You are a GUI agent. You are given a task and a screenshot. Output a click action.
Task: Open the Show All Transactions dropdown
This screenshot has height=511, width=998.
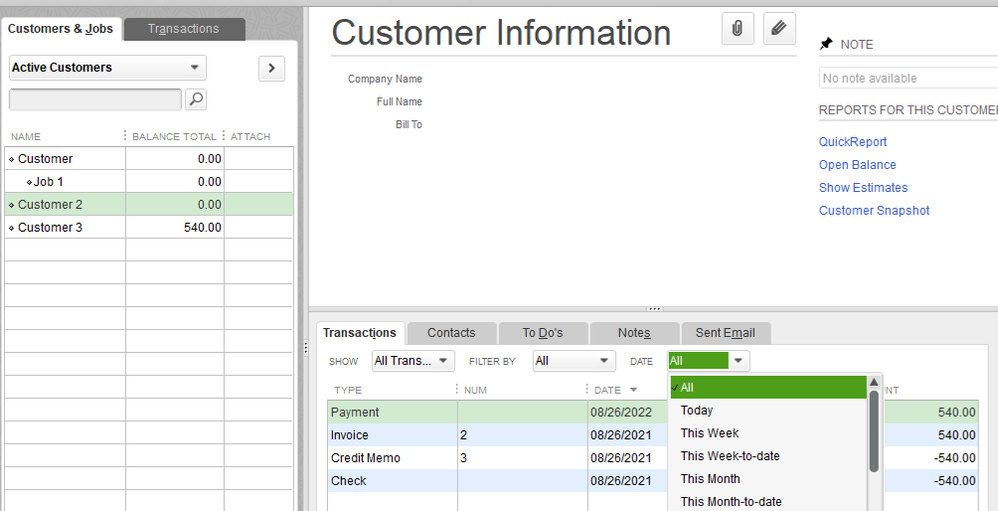tap(413, 361)
